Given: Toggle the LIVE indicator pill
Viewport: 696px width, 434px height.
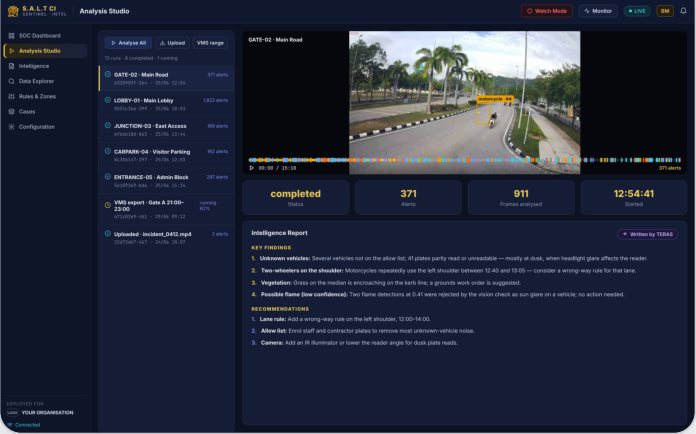Looking at the screenshot, I should (x=637, y=11).
